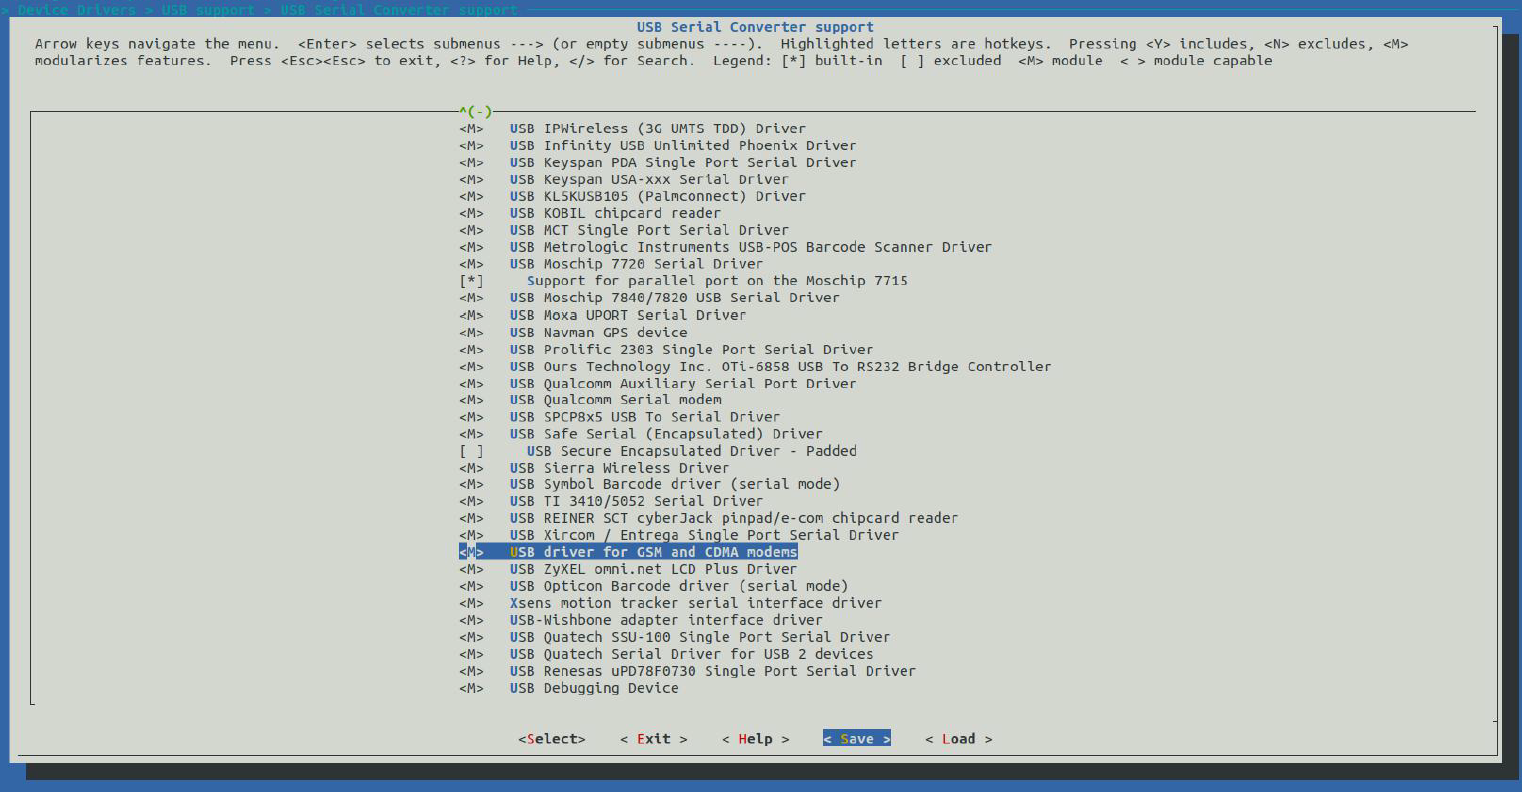
Task: Choose the Exit button
Action: (x=654, y=739)
